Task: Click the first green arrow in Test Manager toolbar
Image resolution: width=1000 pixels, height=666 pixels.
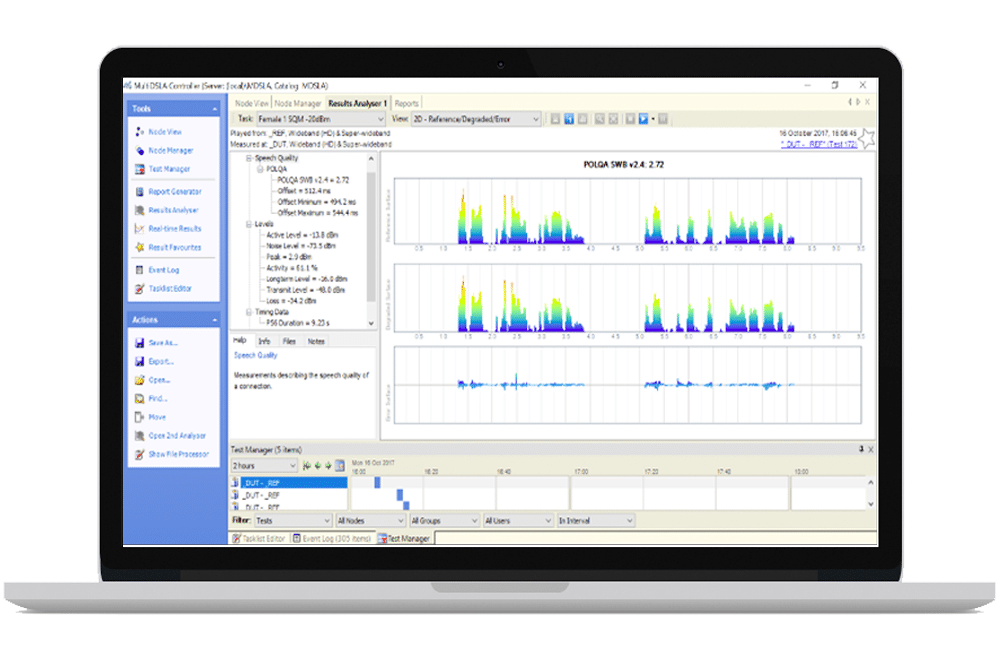Action: coord(307,466)
